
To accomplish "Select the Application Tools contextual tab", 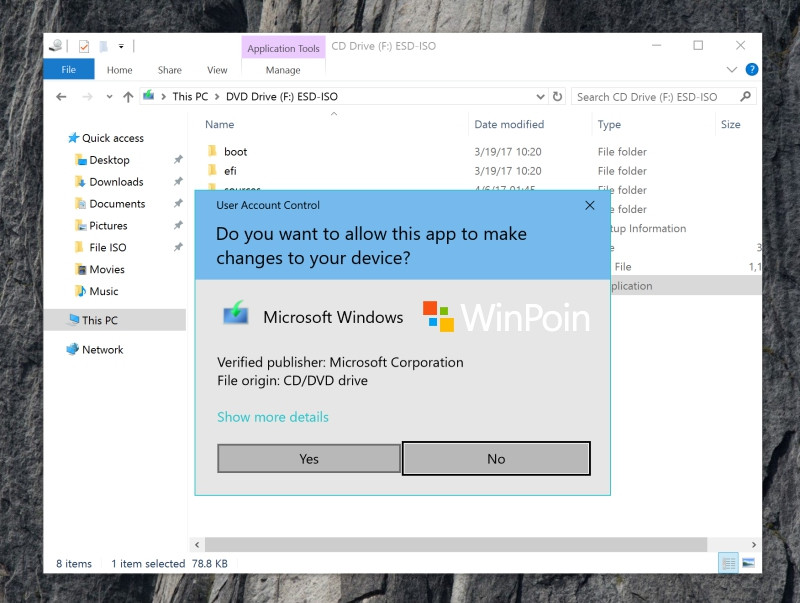I will (283, 48).
